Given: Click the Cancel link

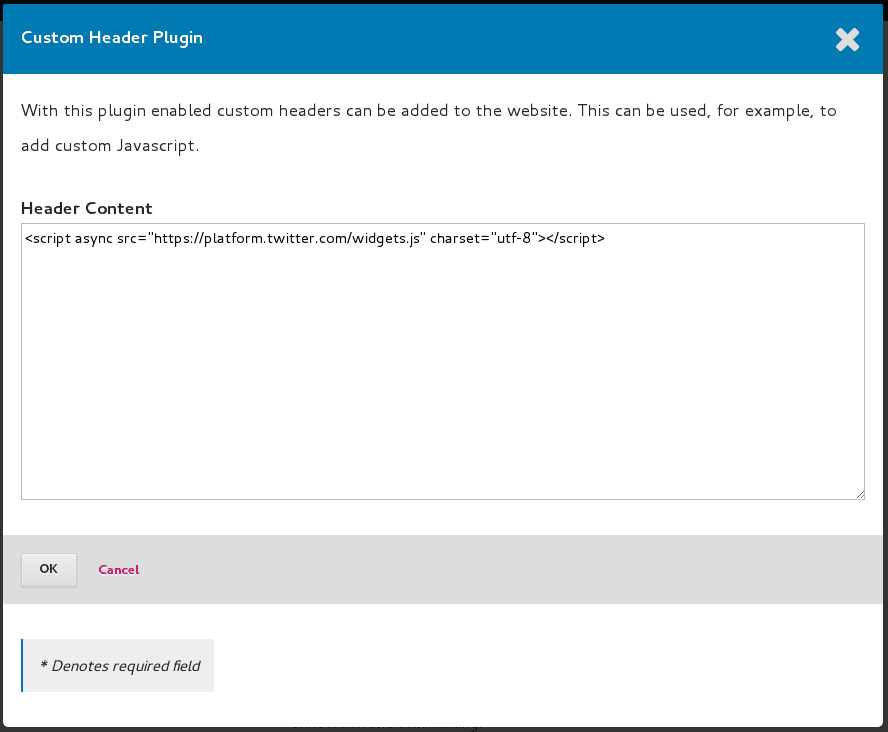Looking at the screenshot, I should [x=118, y=569].
